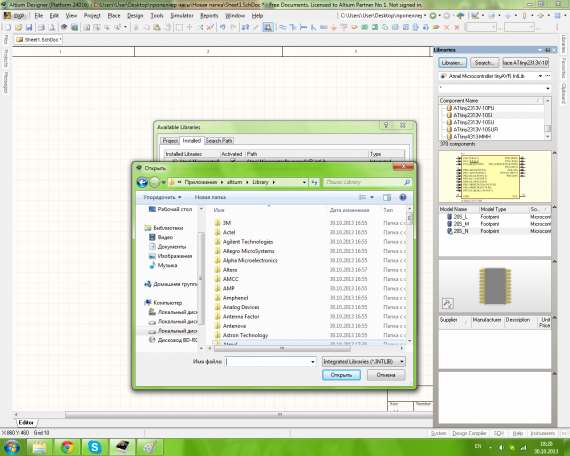Open the file type Integrated Libraries dropdown

point(402,361)
